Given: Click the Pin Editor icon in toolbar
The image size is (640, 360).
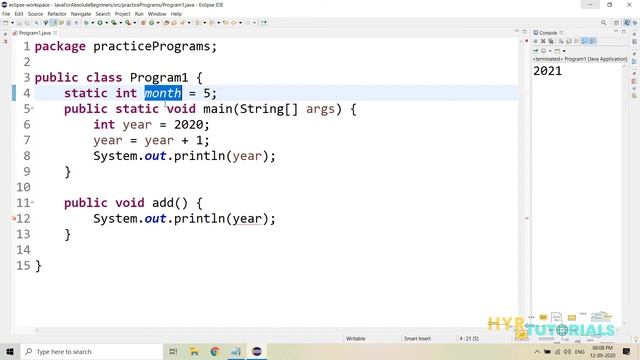Looking at the screenshot, I should pyautogui.click(x=263, y=23).
